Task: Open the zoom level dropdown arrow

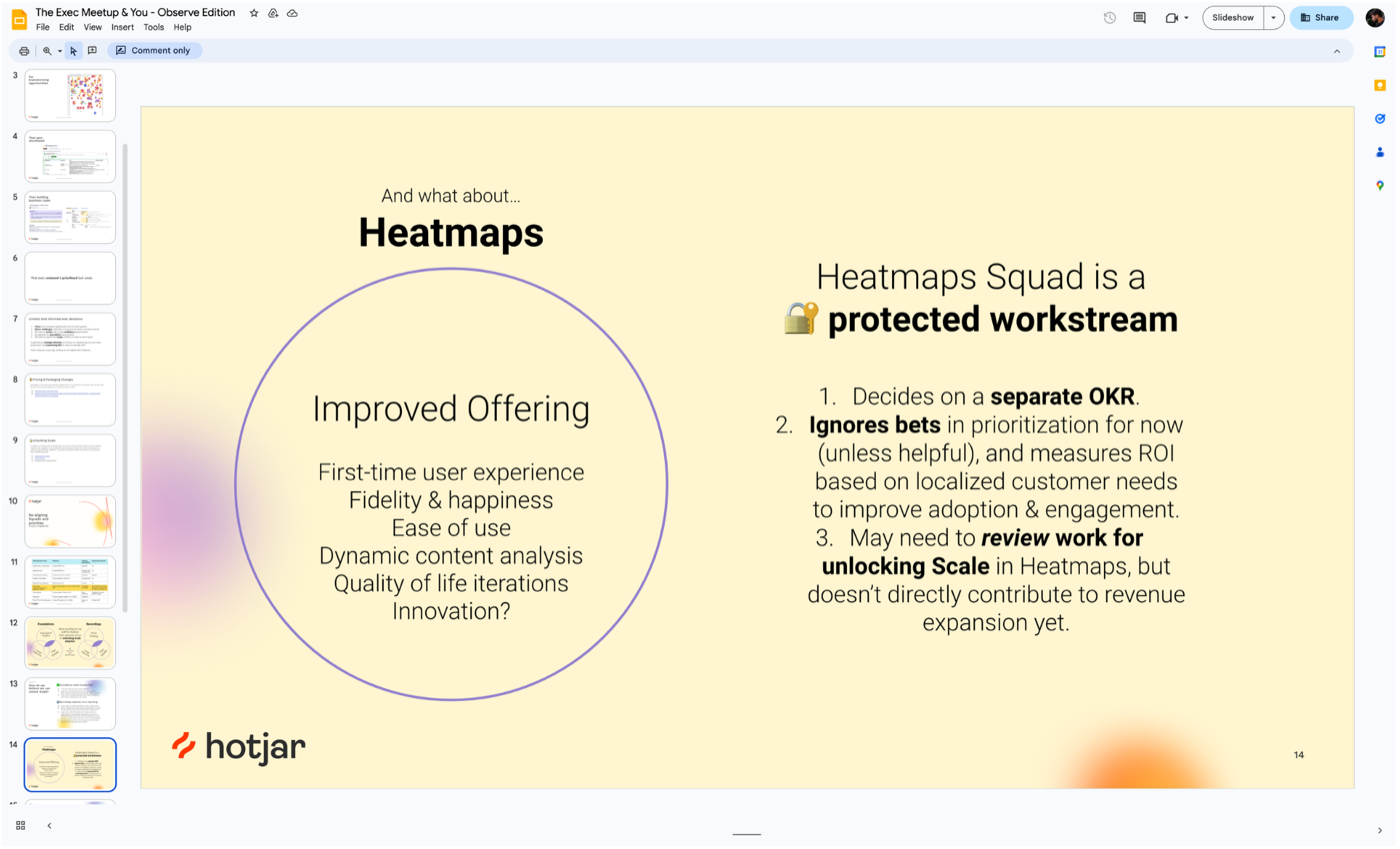Action: tap(60, 50)
